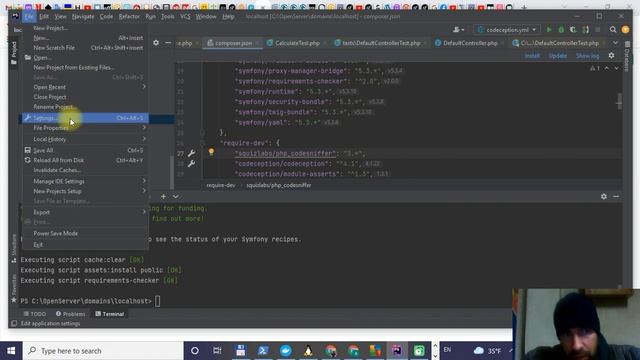Open the Database tool window side tab
This screenshot has width=640, height=360.
627,56
